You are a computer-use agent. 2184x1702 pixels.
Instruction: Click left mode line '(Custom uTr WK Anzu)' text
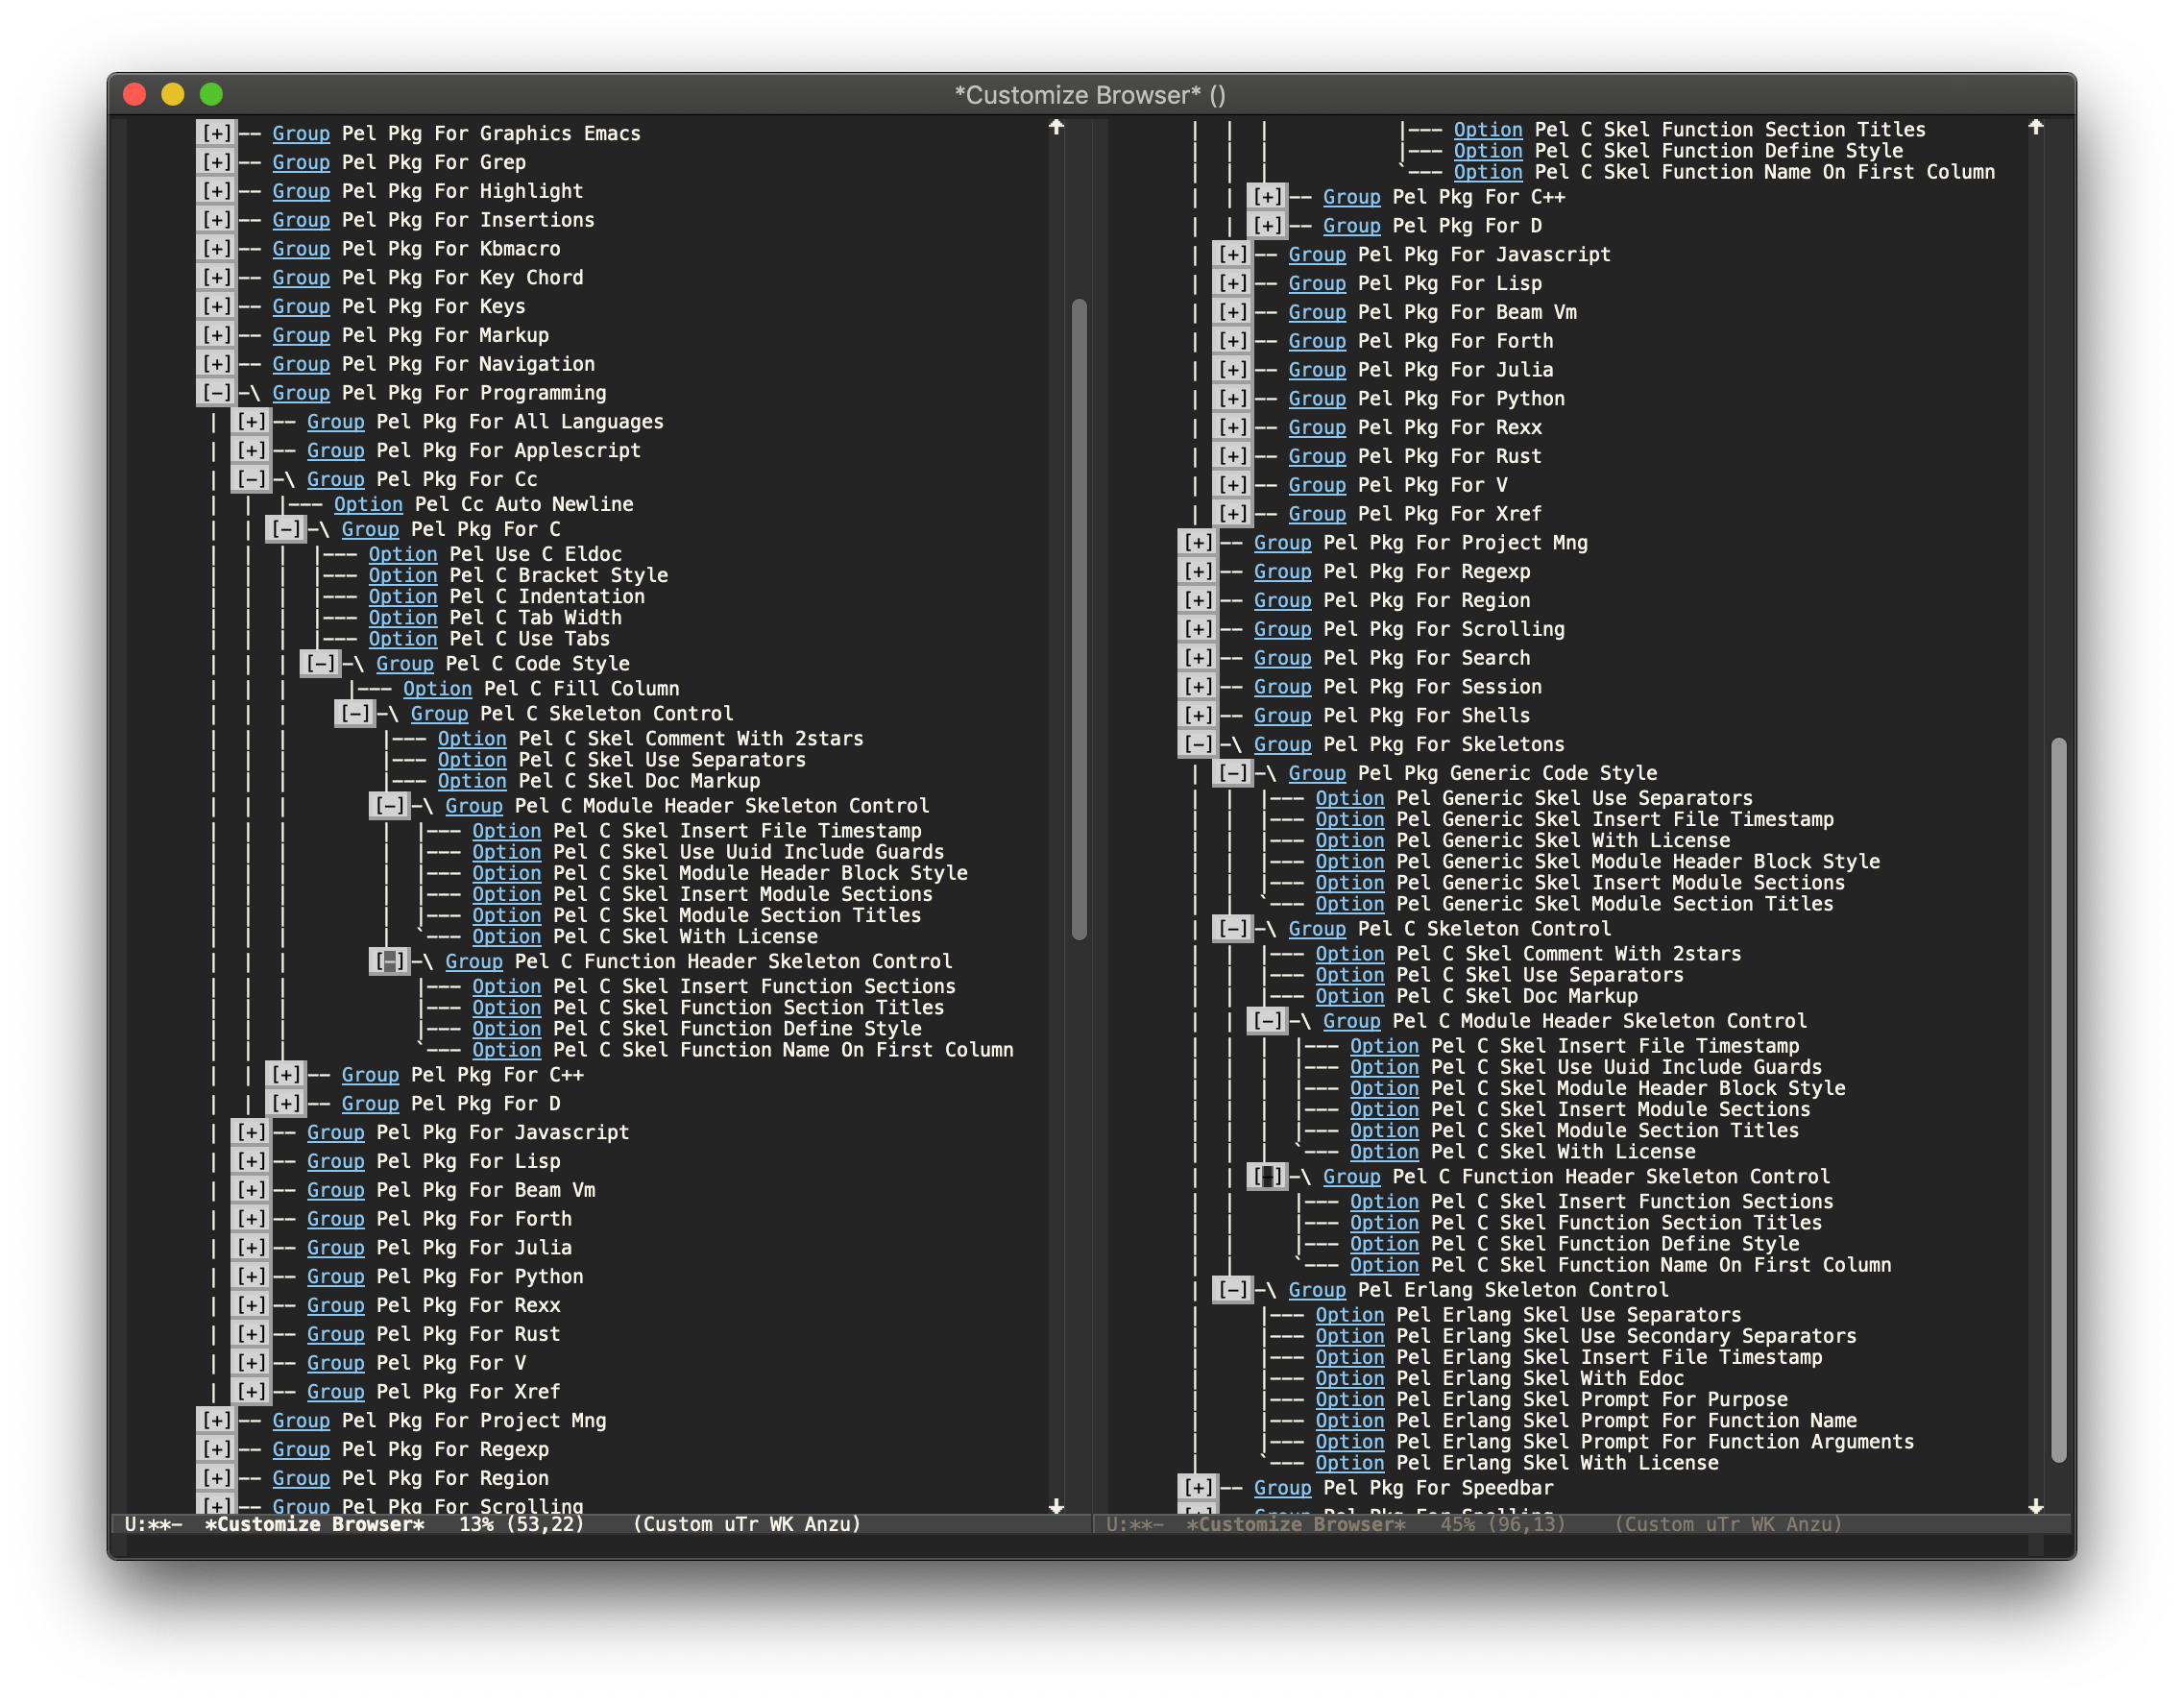pos(747,1524)
